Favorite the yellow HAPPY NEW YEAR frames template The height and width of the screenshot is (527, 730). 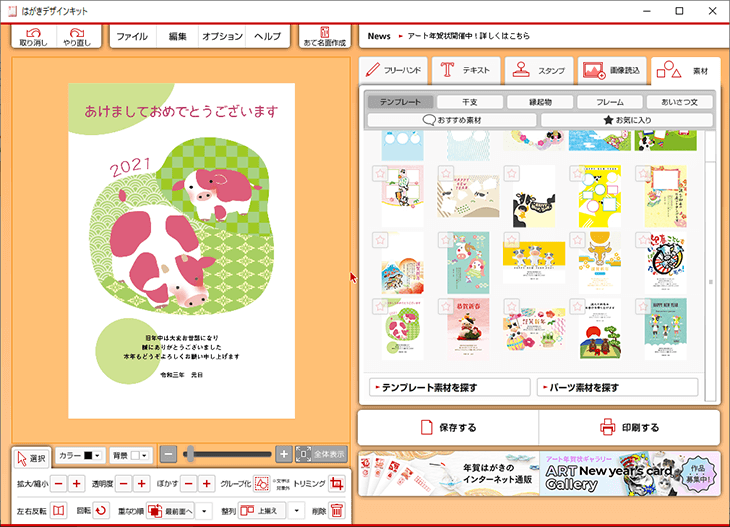[577, 173]
